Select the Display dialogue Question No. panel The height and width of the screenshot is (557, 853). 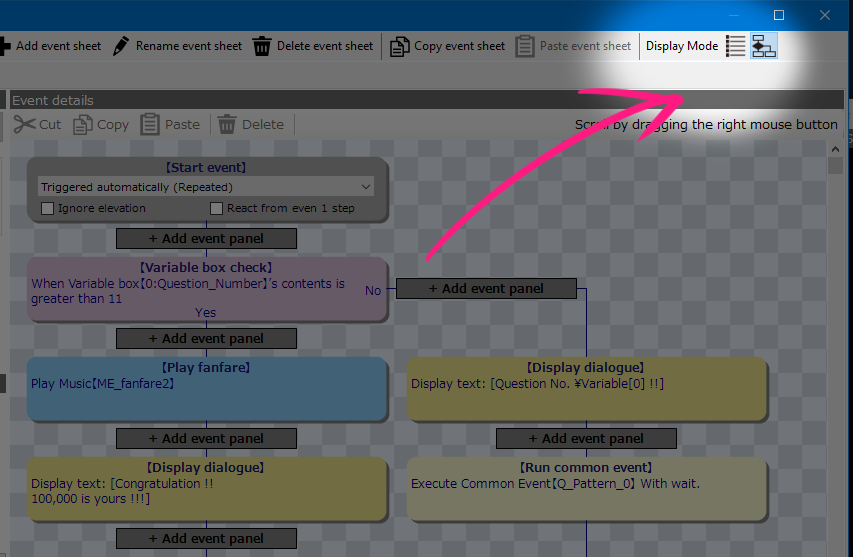point(587,389)
